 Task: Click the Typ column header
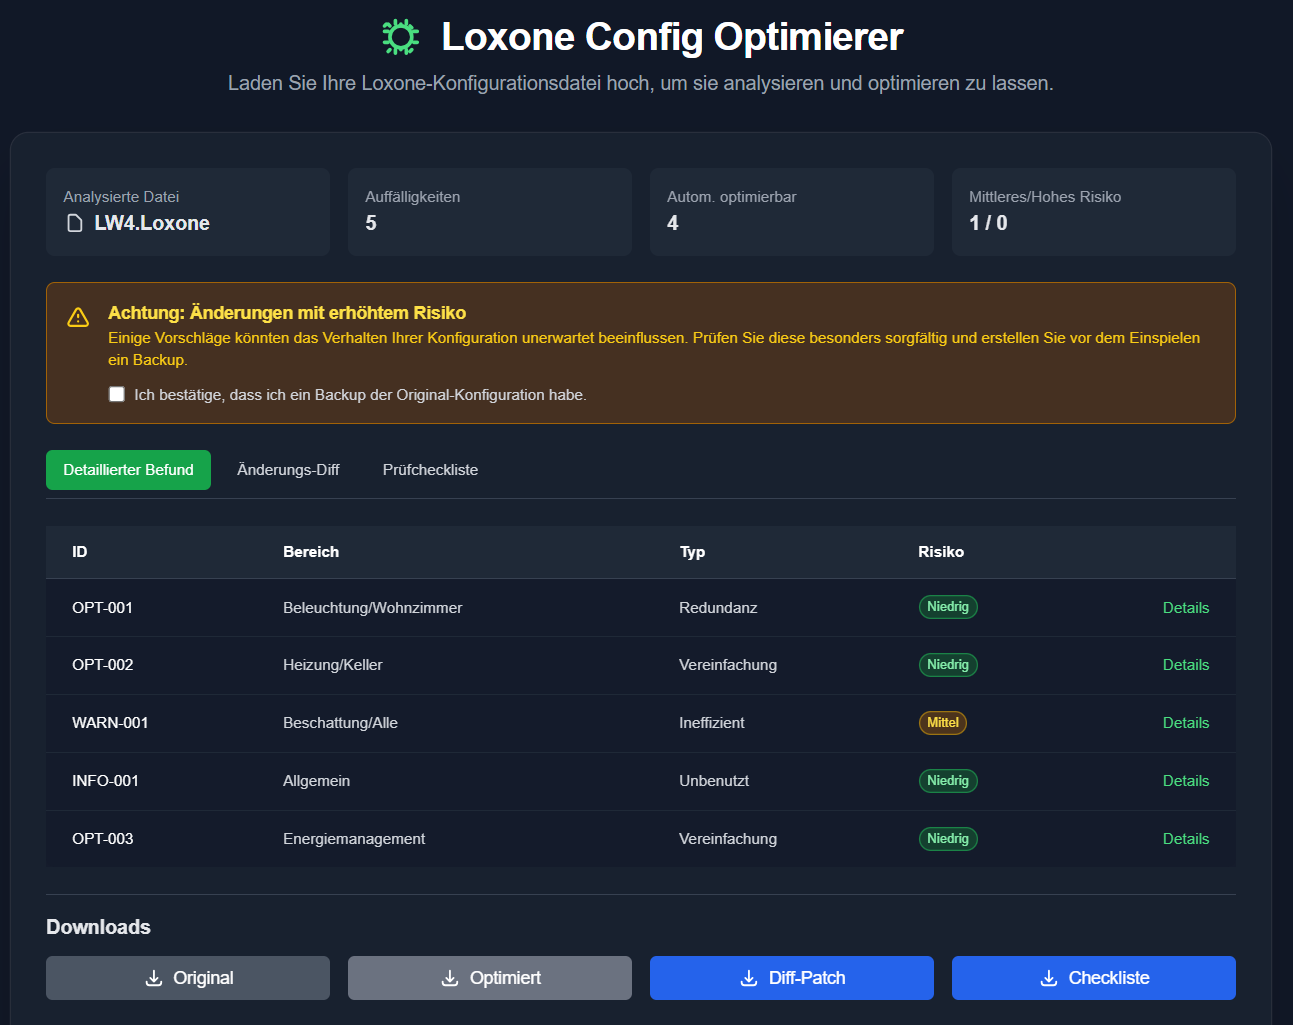point(692,552)
